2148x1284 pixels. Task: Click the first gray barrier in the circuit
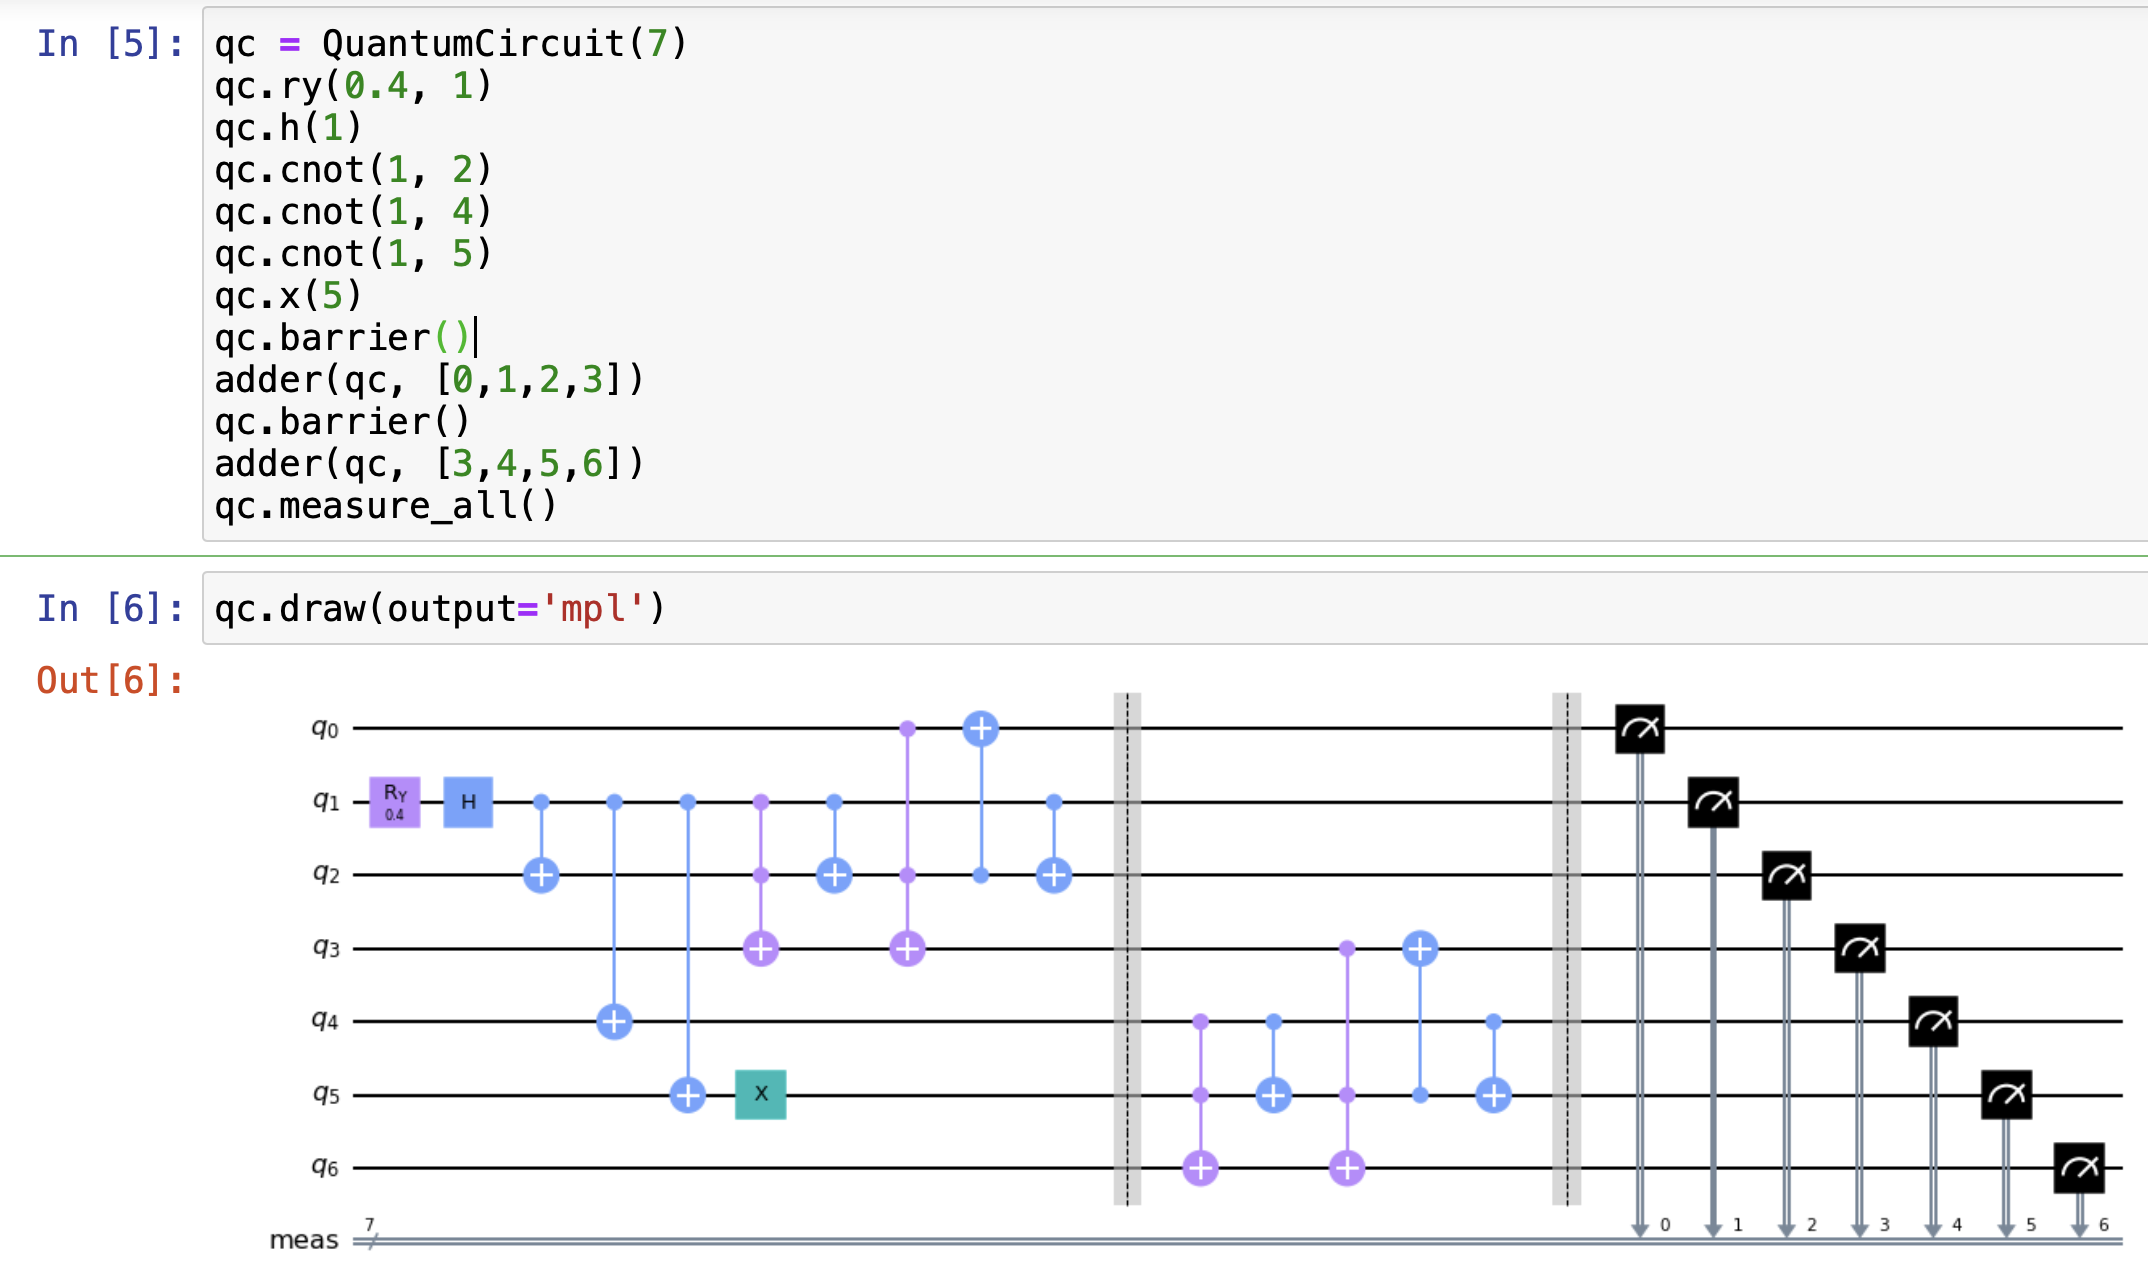[1127, 948]
